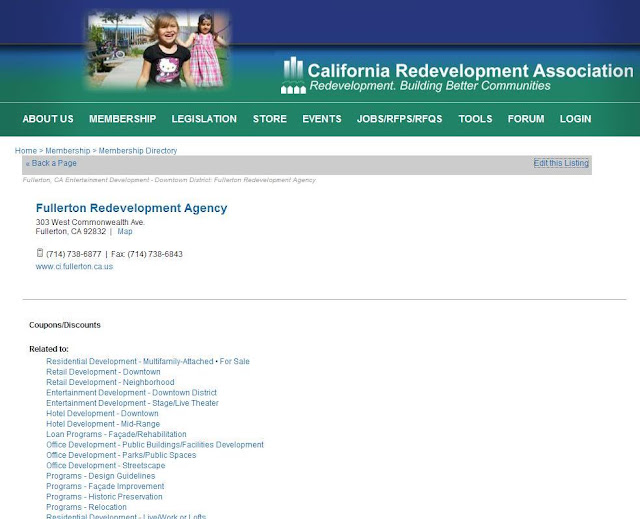Click the tagline Redevelopment. Building Better Communities
Screen dimensions: 640x519
pos(430,86)
